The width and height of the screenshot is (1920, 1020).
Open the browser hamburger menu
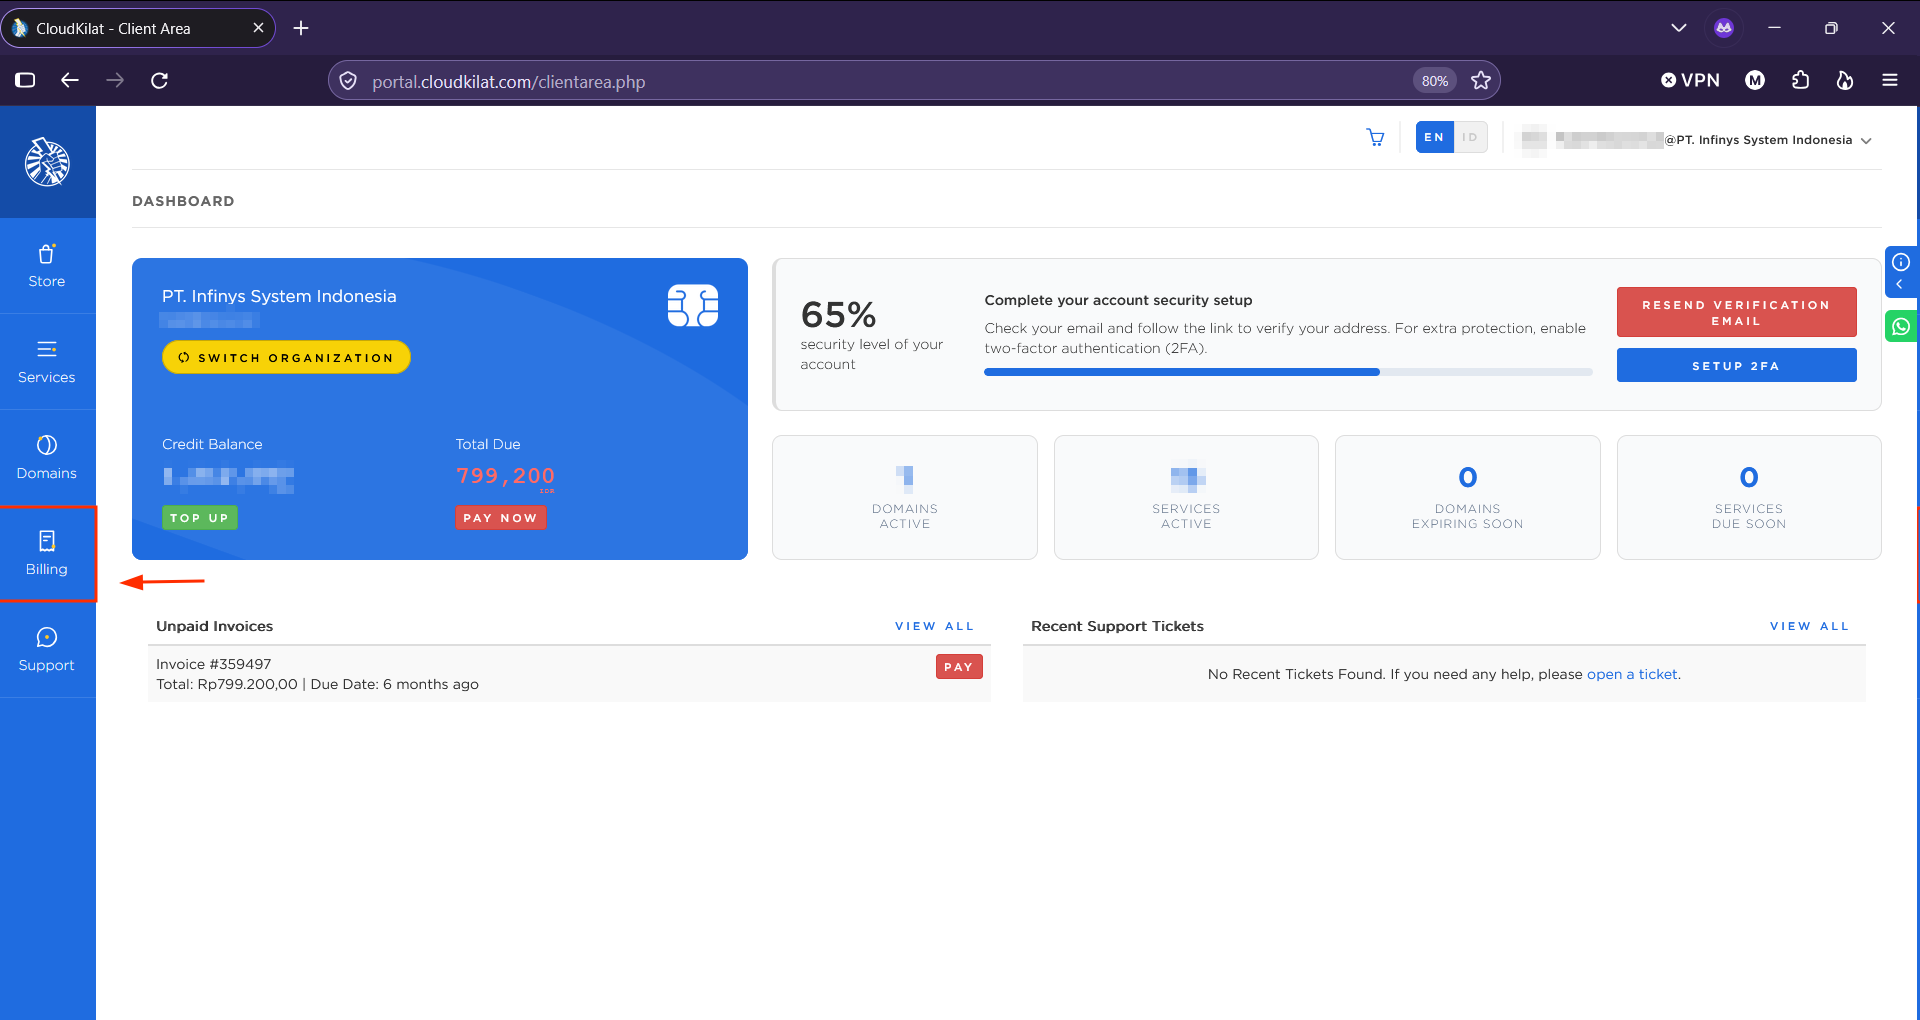[1890, 81]
